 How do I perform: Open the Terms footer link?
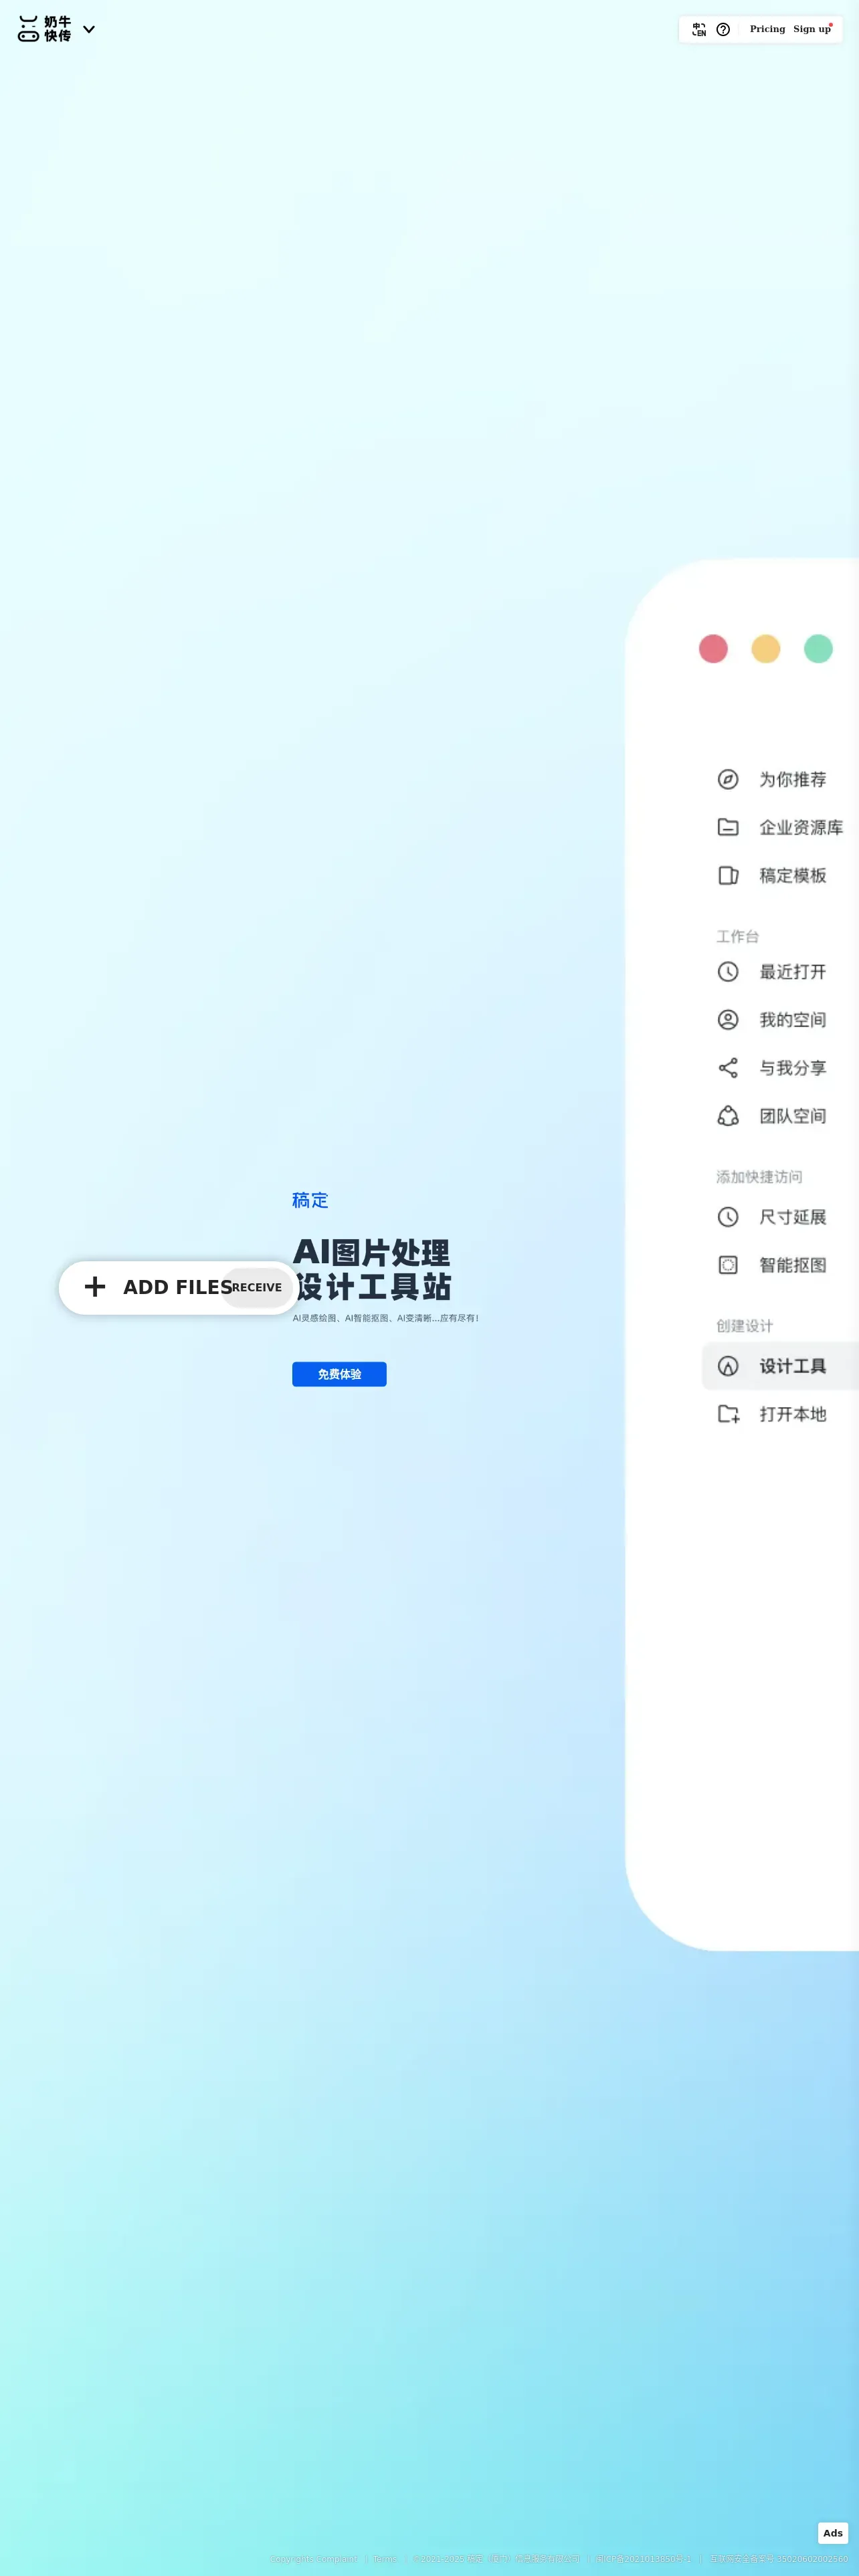(x=385, y=2559)
